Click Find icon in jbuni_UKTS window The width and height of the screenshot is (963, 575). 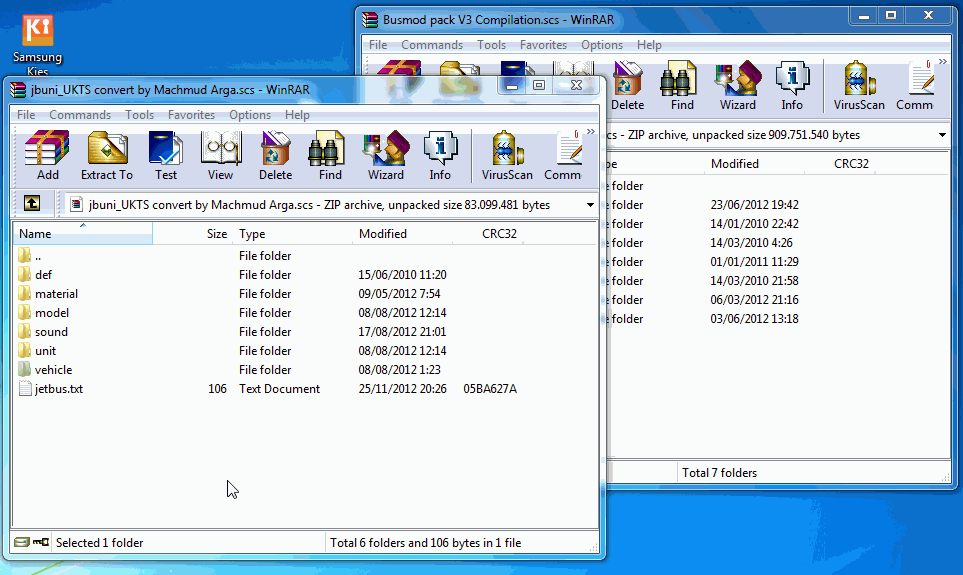(x=330, y=155)
